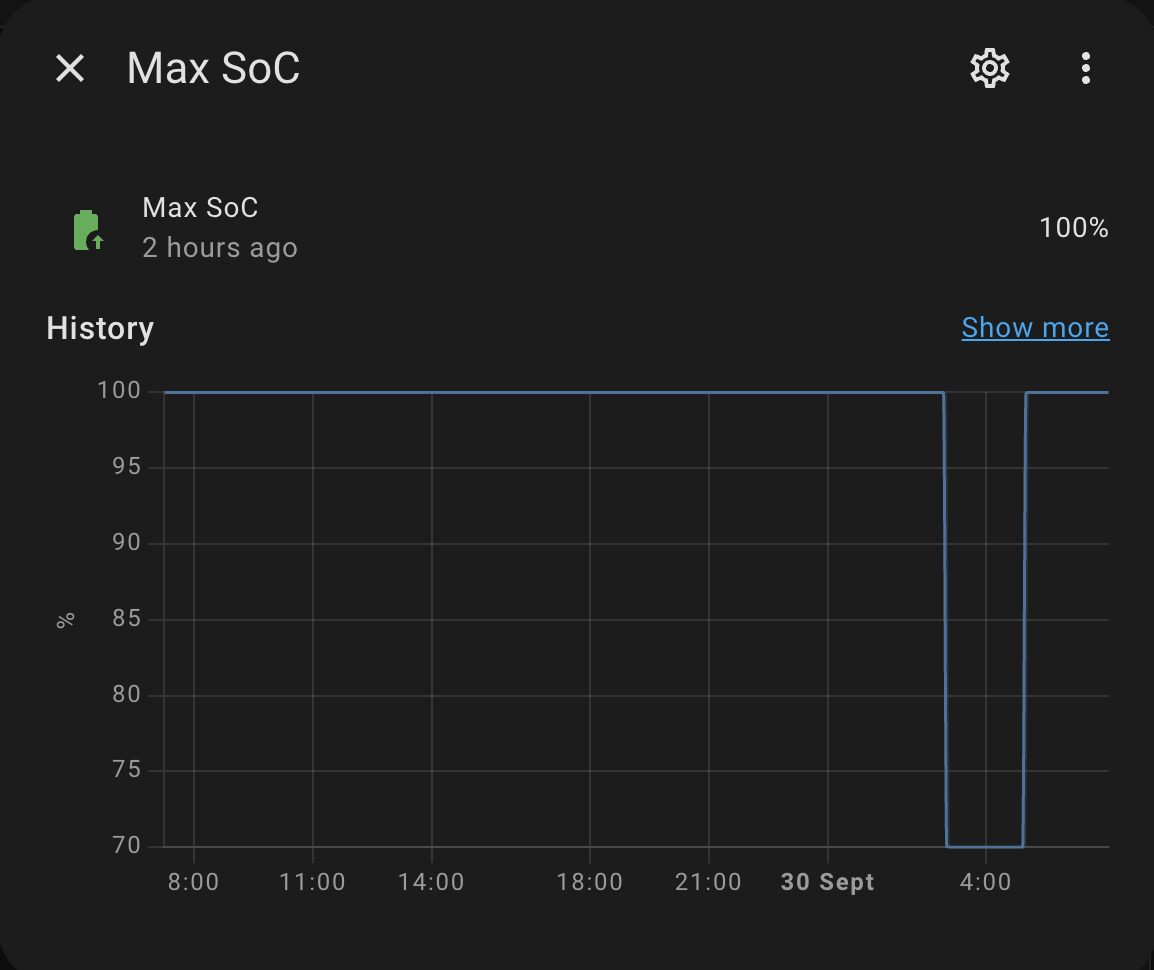Click the 4:00 time axis label
Image resolution: width=1154 pixels, height=970 pixels.
pyautogui.click(x=986, y=882)
